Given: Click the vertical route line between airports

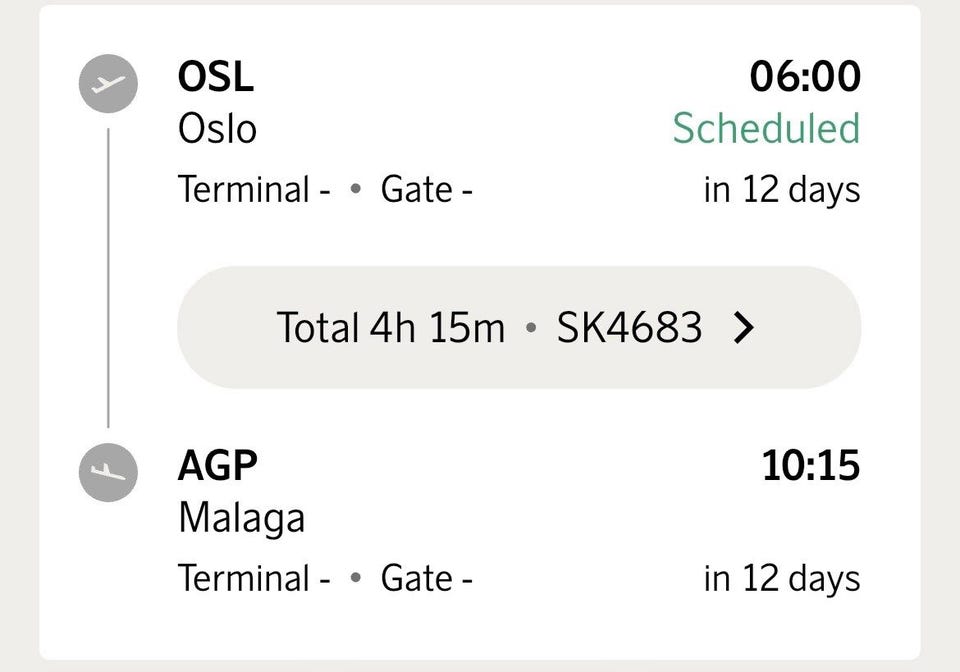Looking at the screenshot, I should 108,278.
